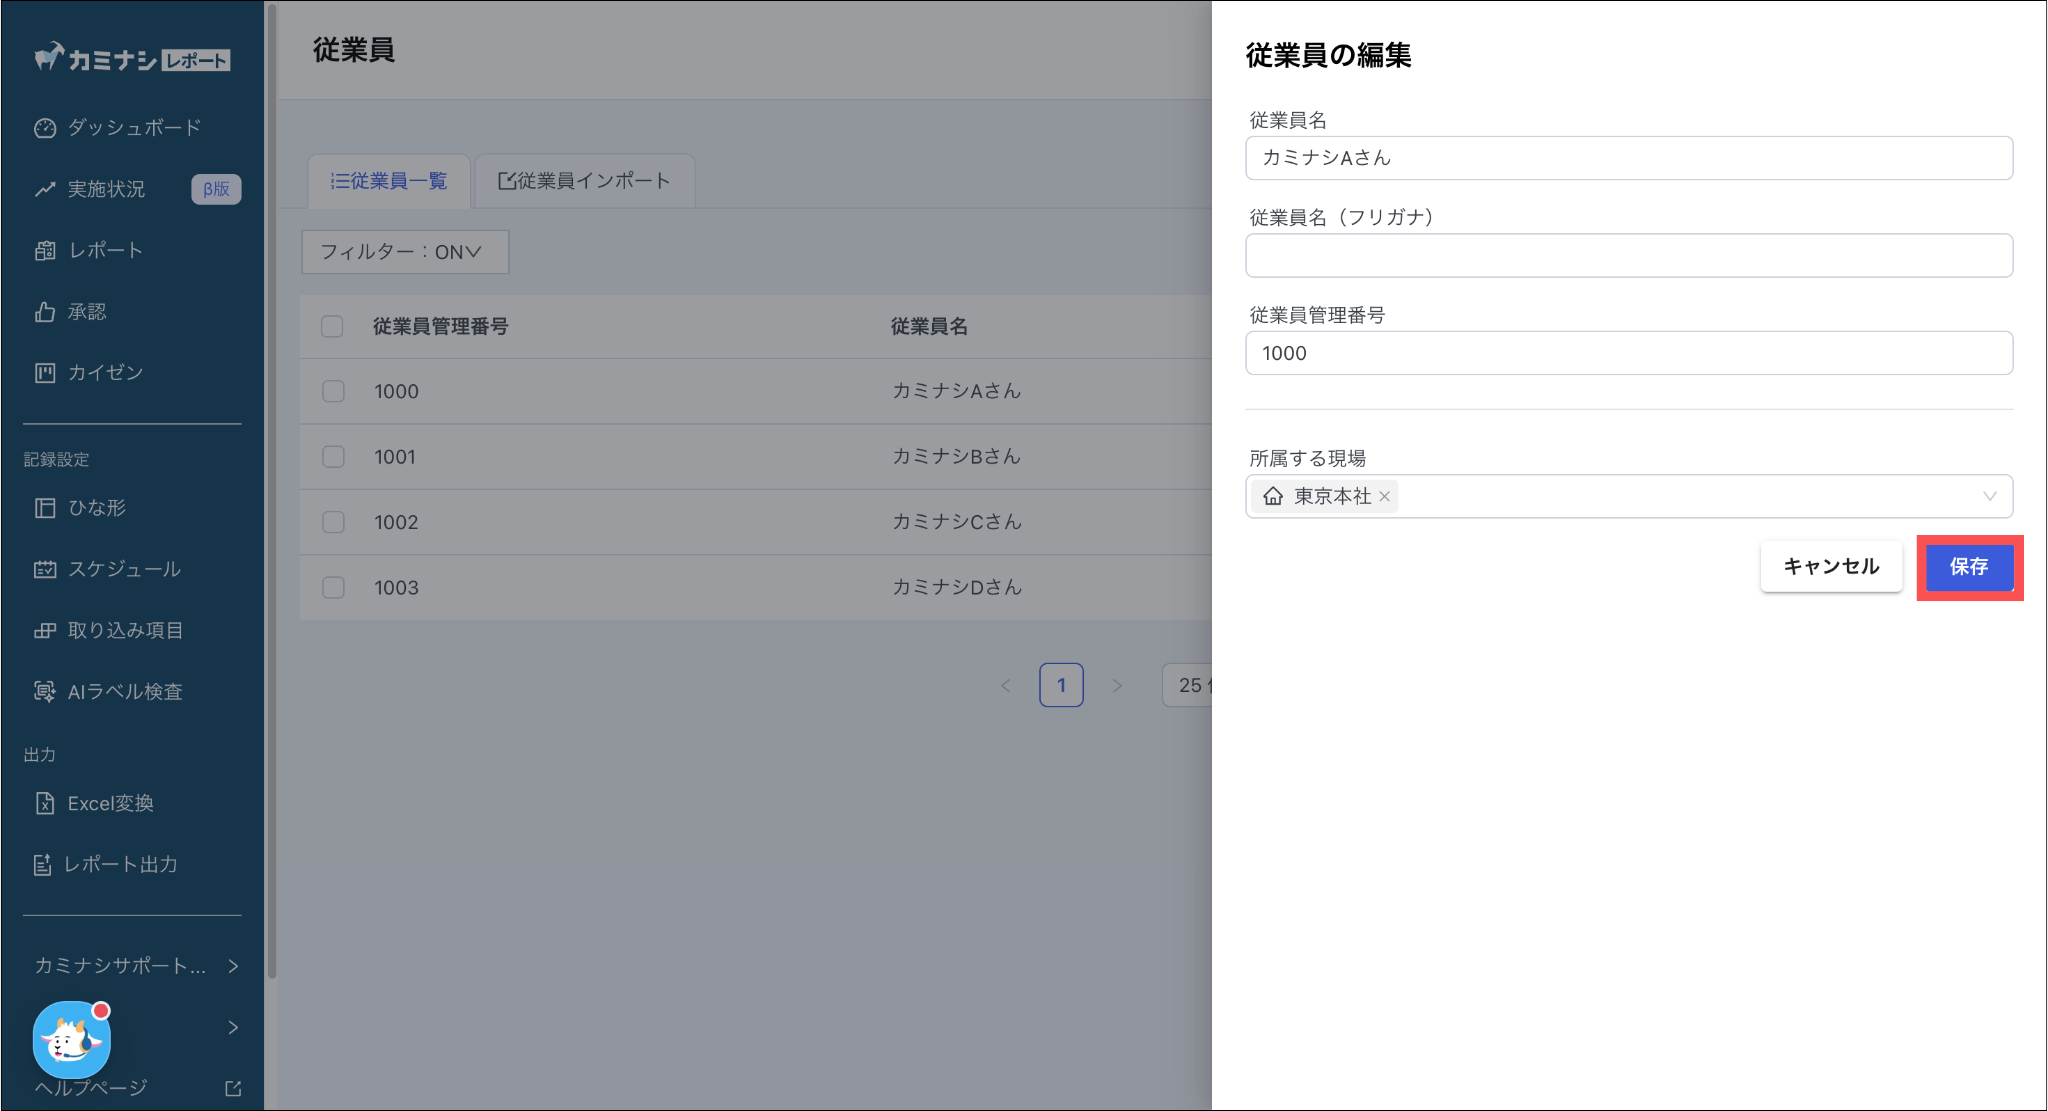Open the 実施状況 chart icon

pyautogui.click(x=45, y=189)
